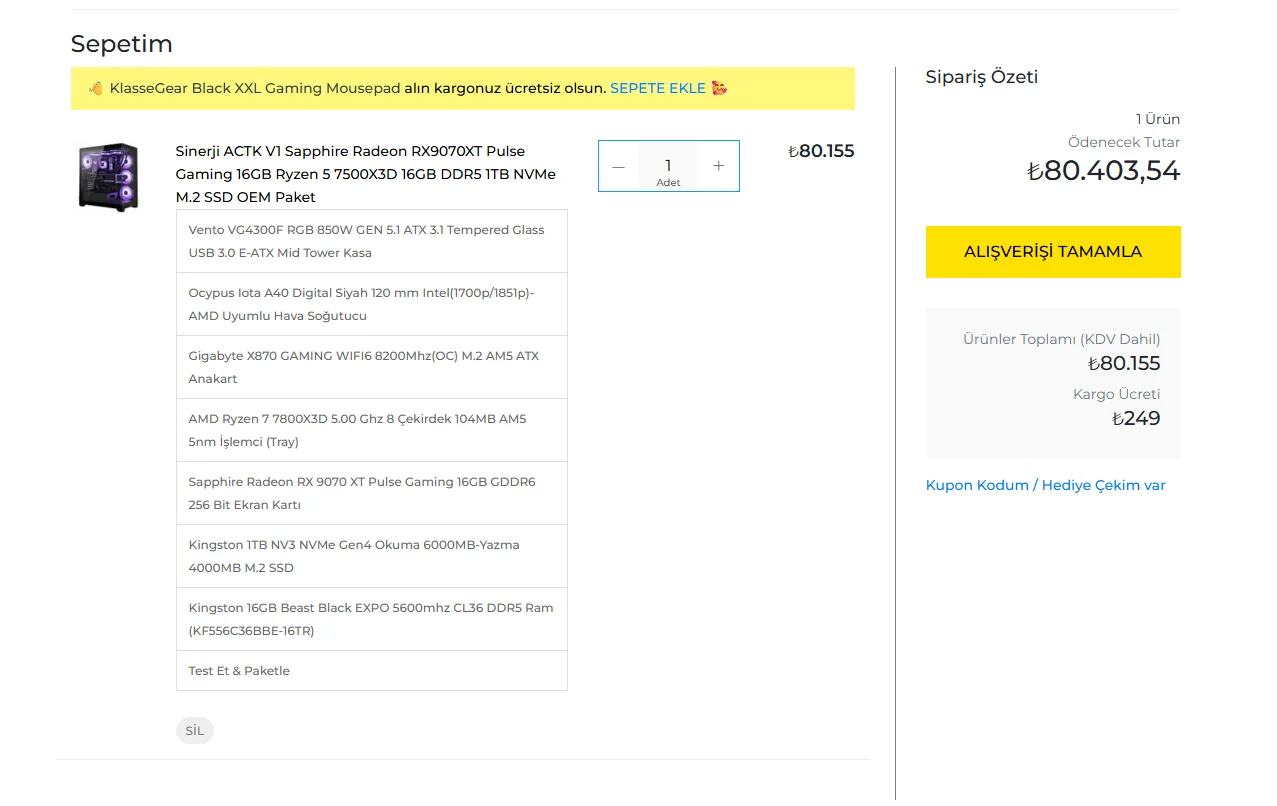Decrease quantity with the minus icon
Screen dimensions: 1277x806
[x=618, y=166]
